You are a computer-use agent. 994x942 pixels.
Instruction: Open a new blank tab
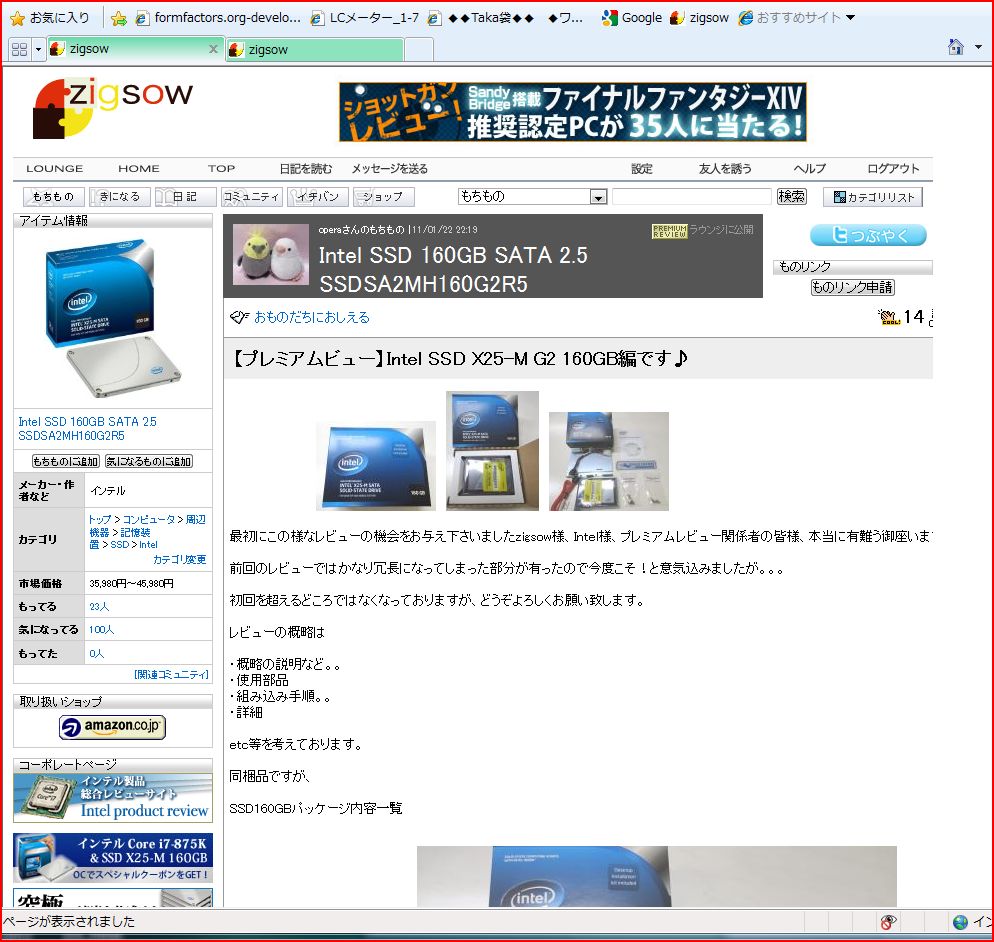click(x=418, y=49)
